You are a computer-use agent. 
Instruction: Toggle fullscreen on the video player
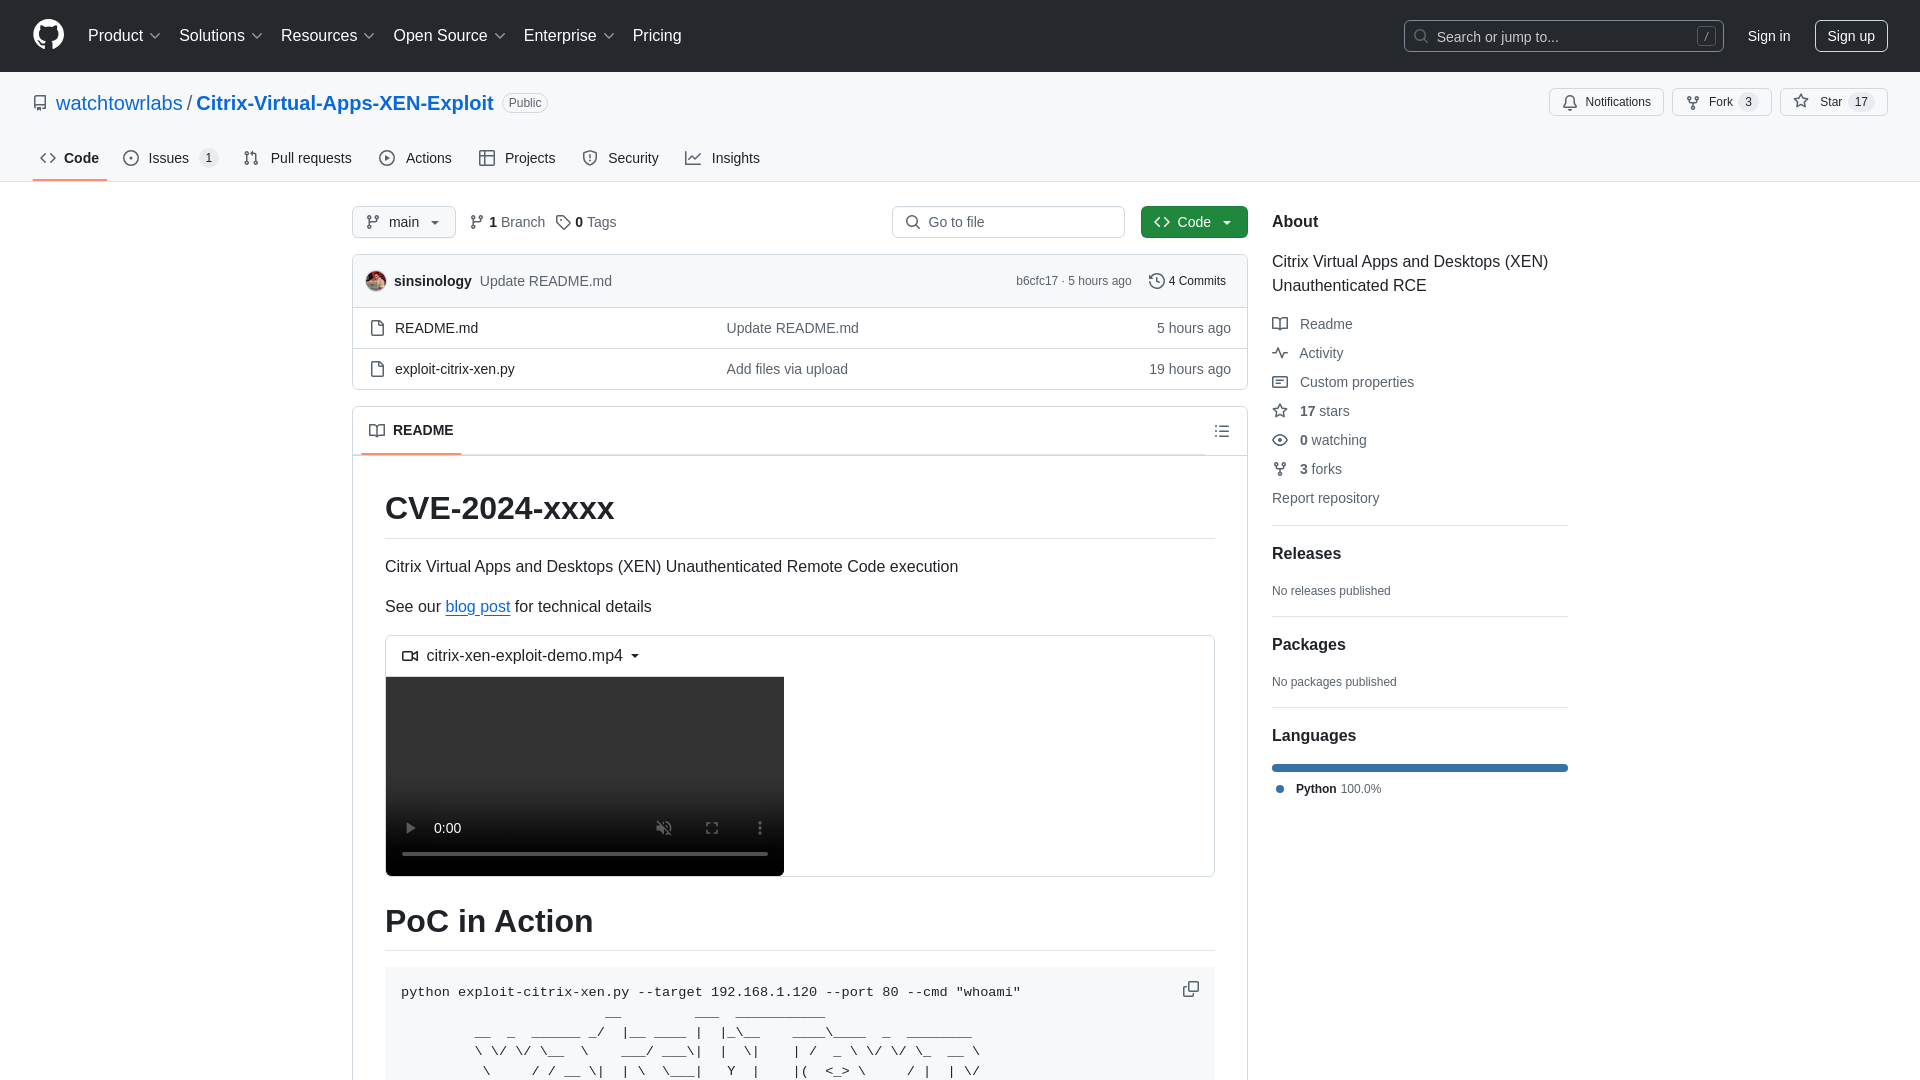[712, 827]
